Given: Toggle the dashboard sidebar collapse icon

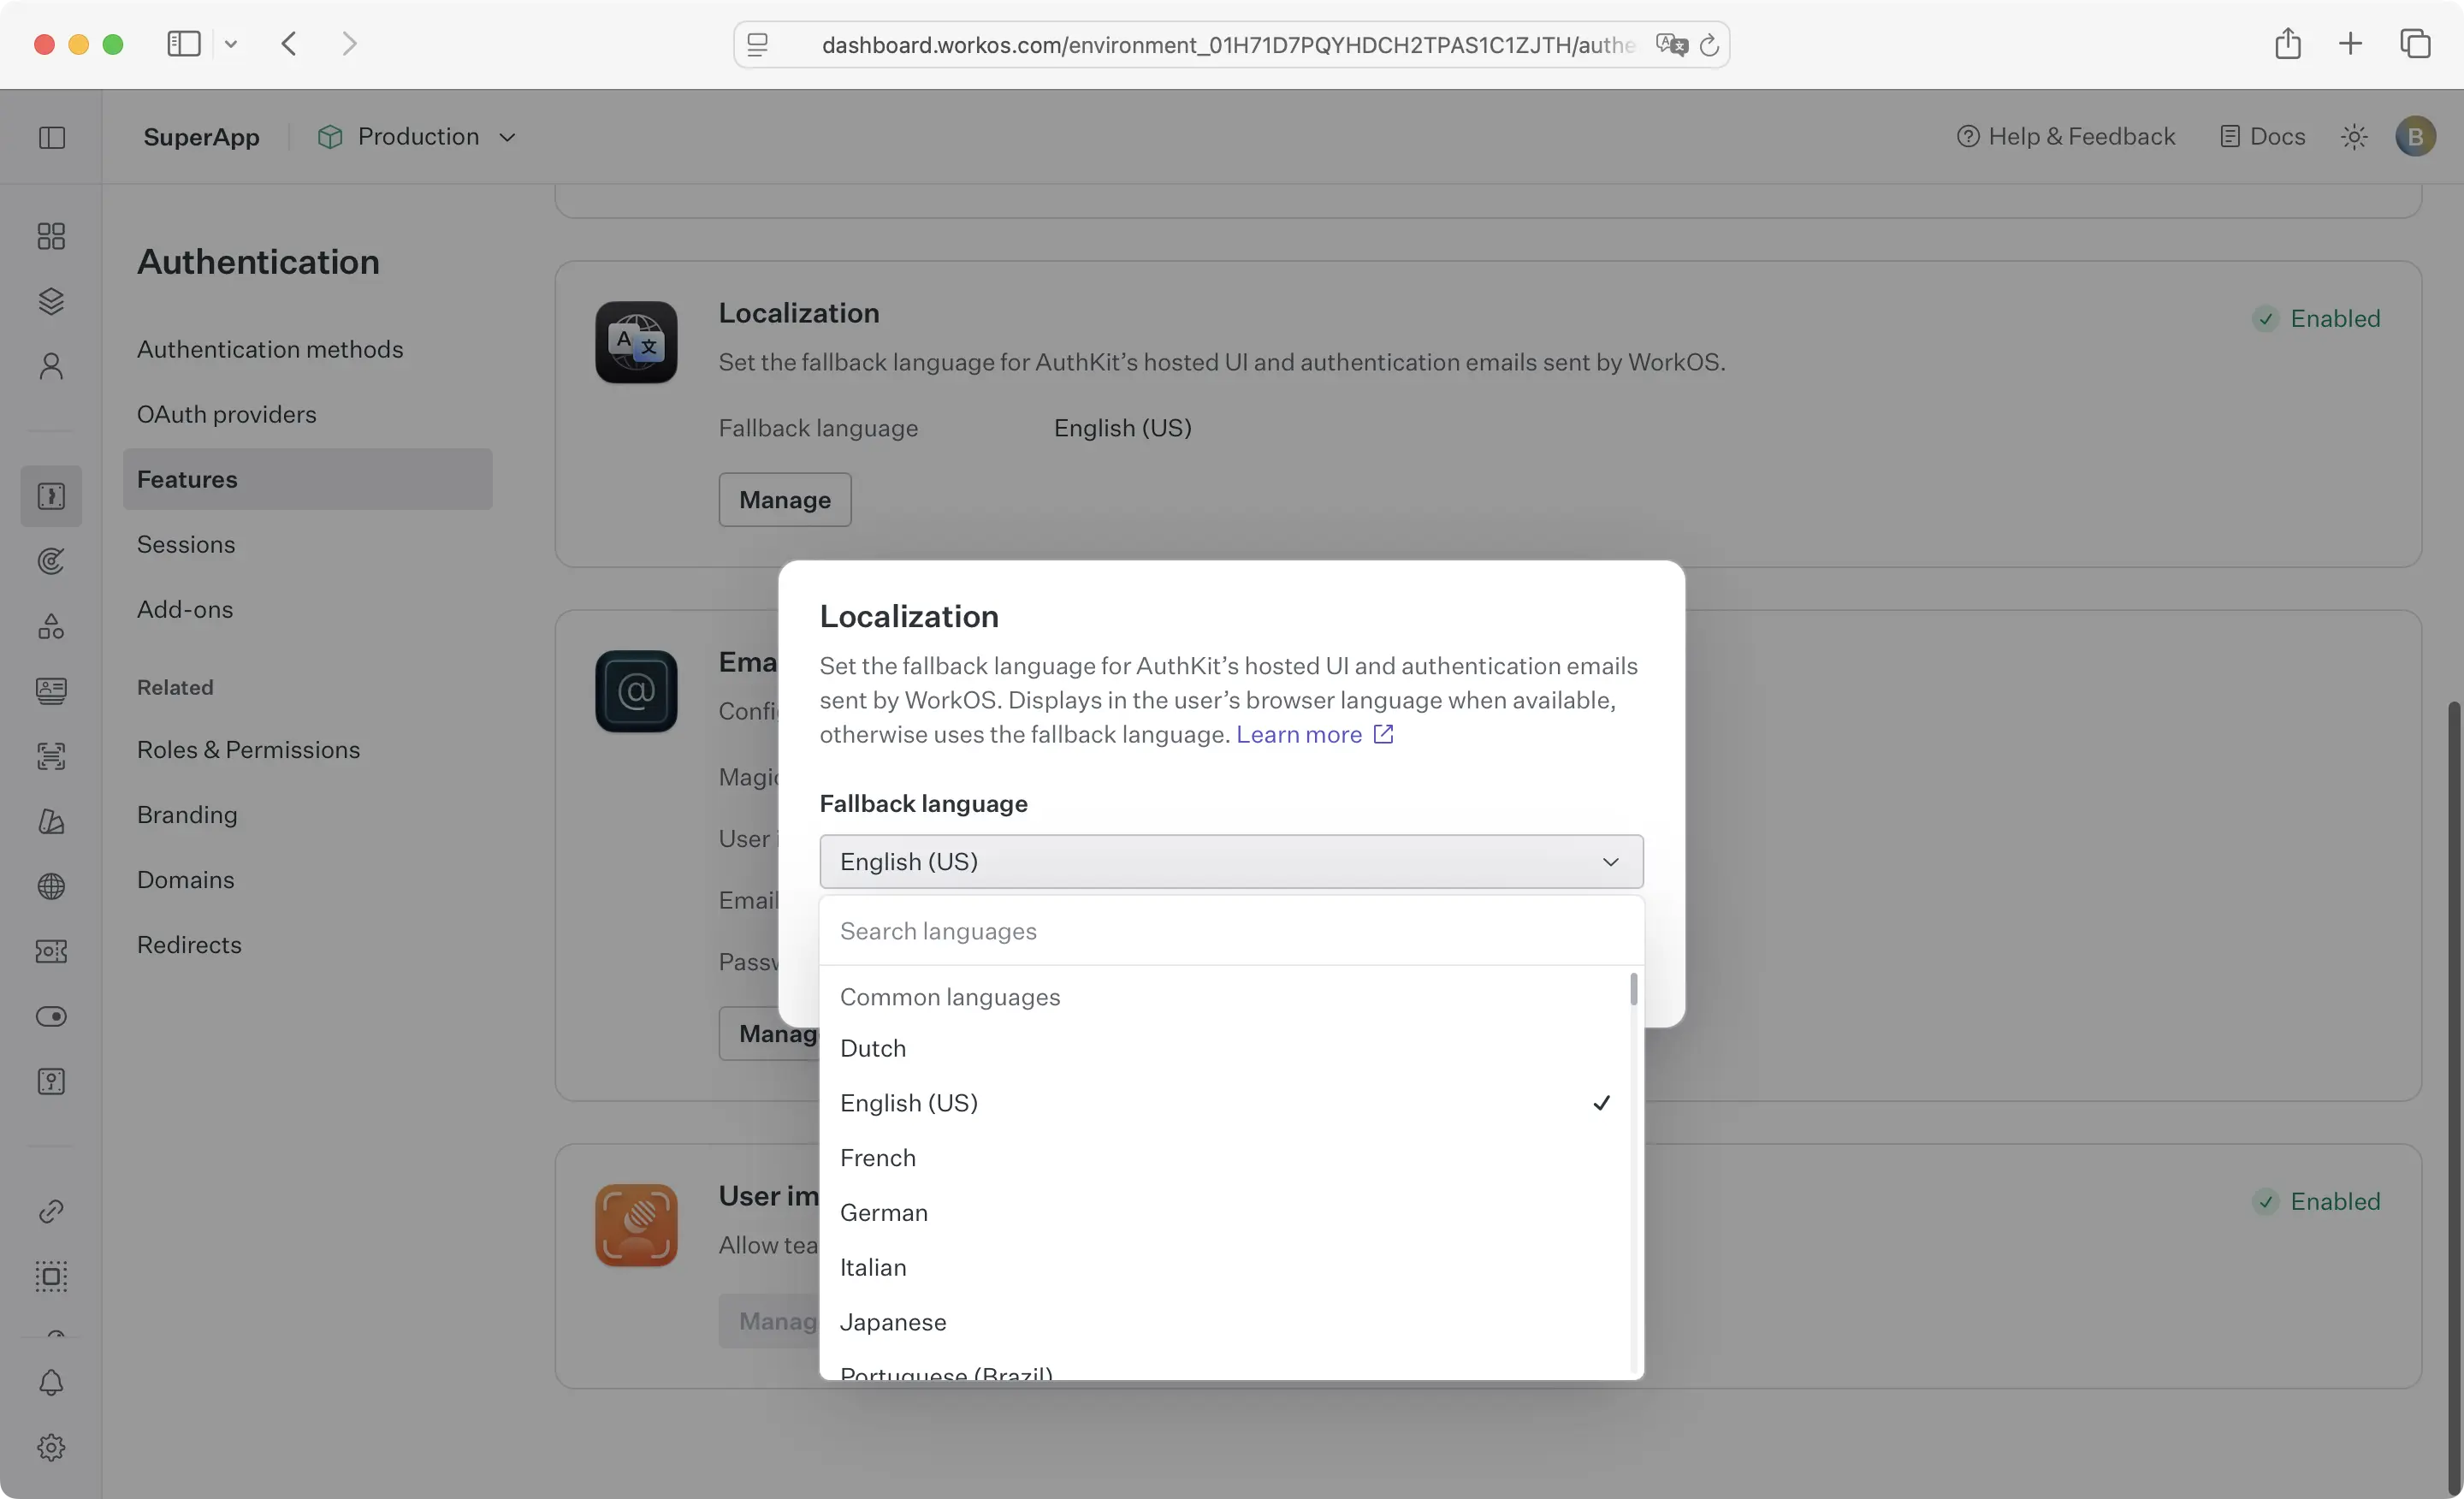Looking at the screenshot, I should tap(52, 137).
